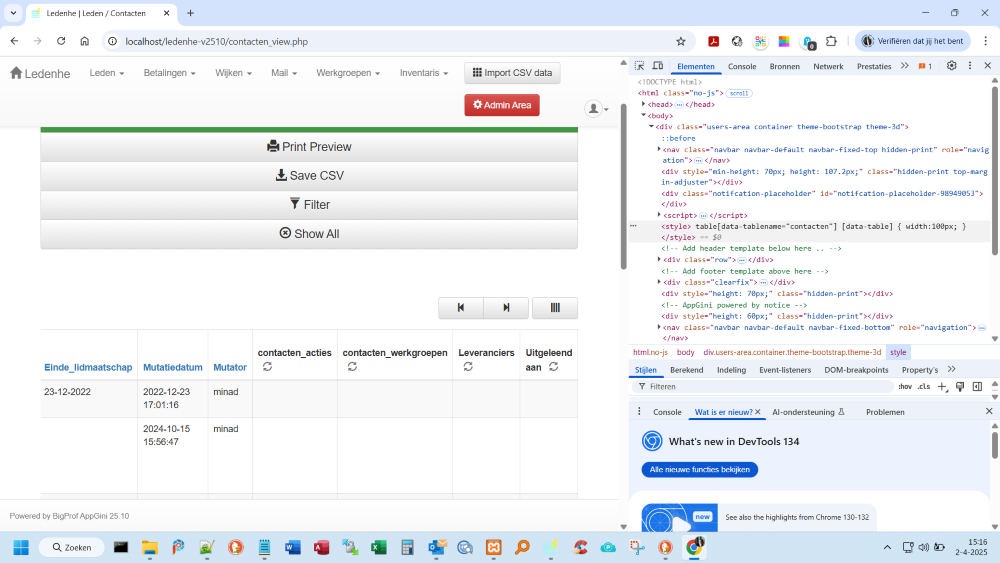Sort by Mutatiedatum column
1000x563 pixels.
coord(172,367)
